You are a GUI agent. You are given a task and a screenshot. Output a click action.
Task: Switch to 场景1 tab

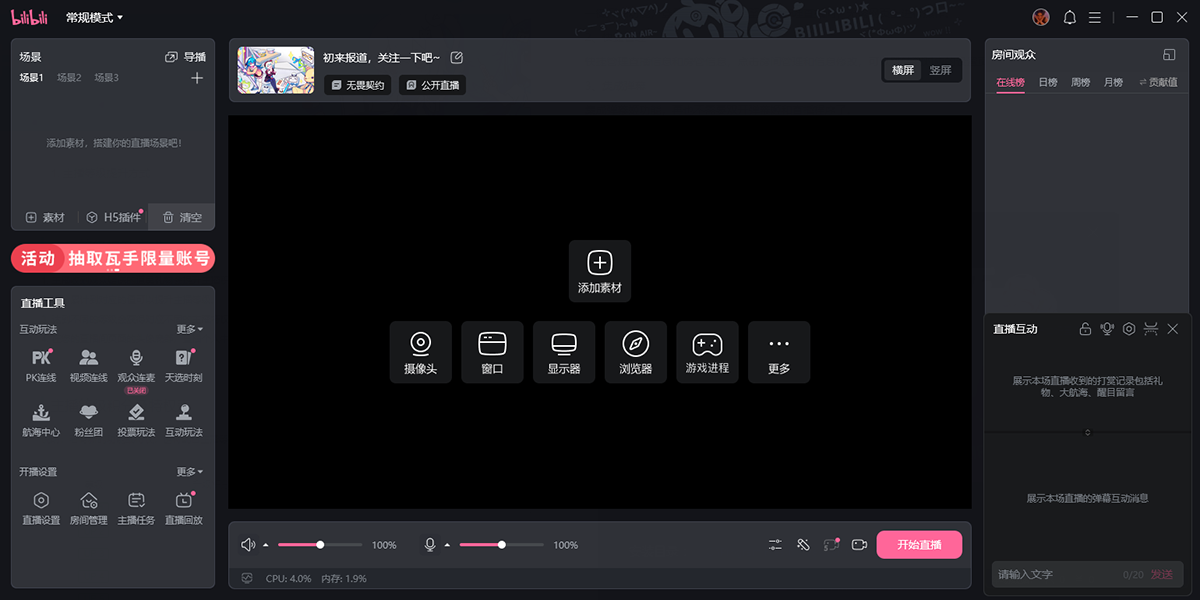(31, 78)
